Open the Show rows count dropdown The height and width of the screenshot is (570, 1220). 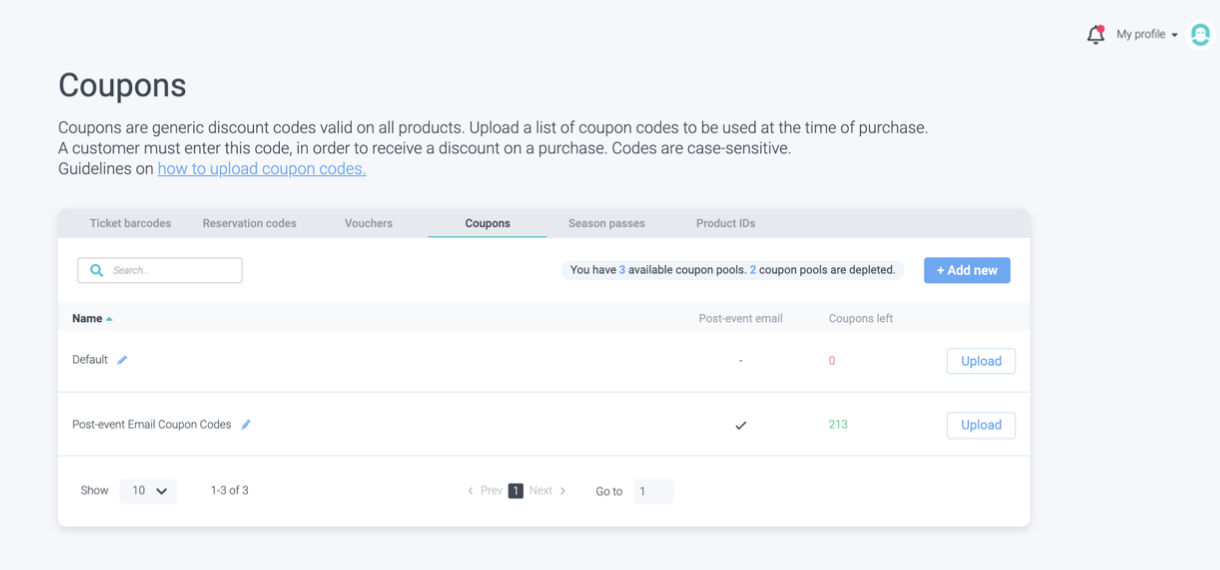coord(148,491)
